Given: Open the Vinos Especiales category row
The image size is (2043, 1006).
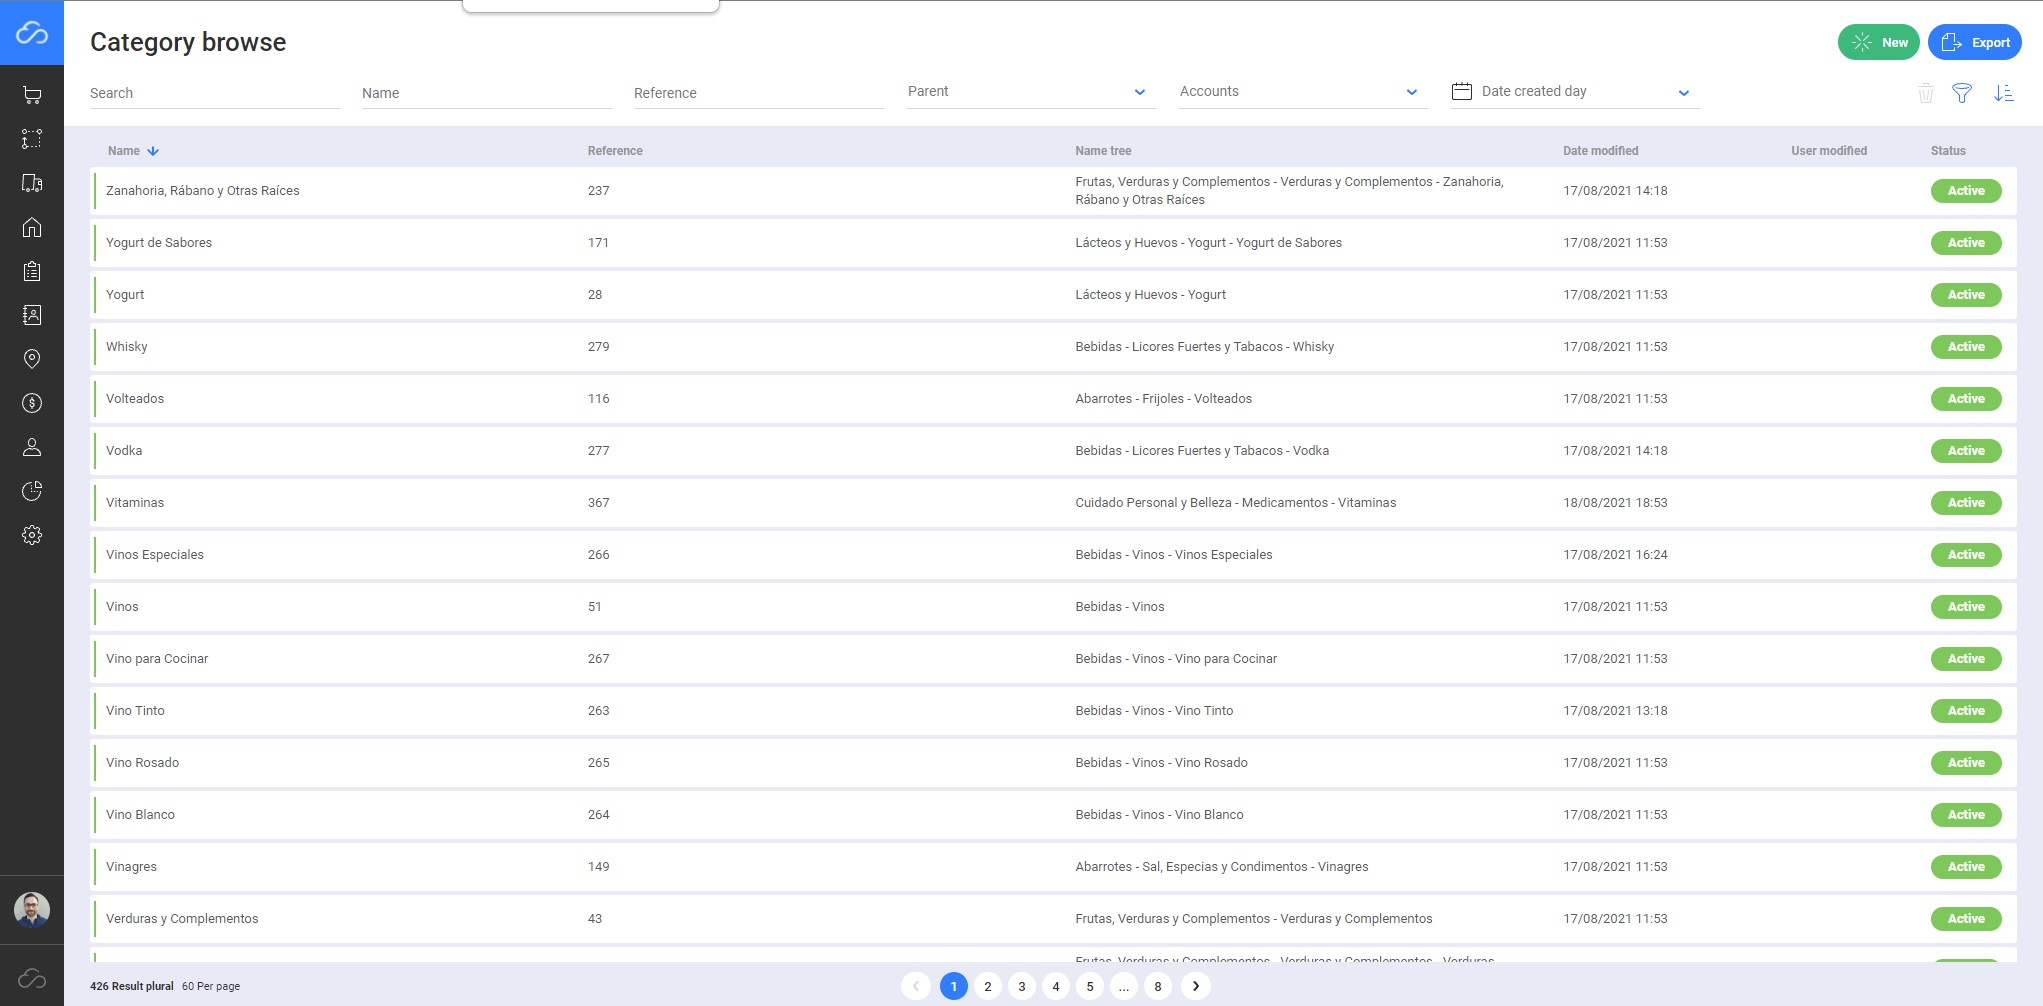Looking at the screenshot, I should [1054, 555].
